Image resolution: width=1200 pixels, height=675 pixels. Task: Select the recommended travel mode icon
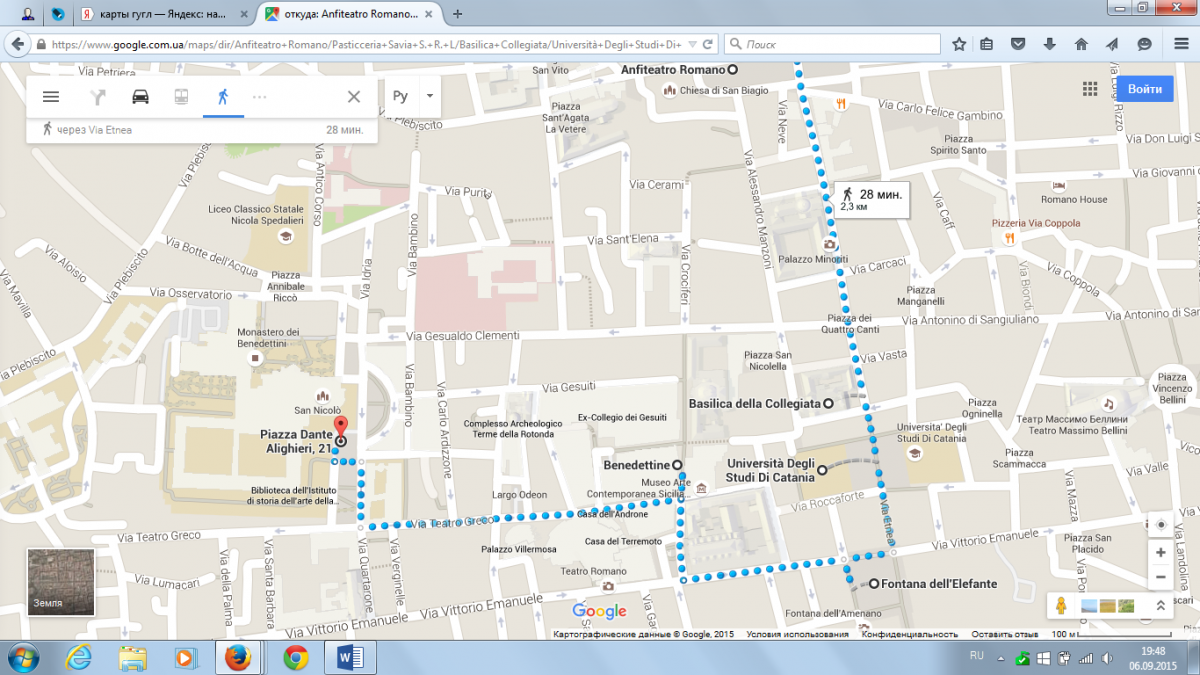coord(98,97)
